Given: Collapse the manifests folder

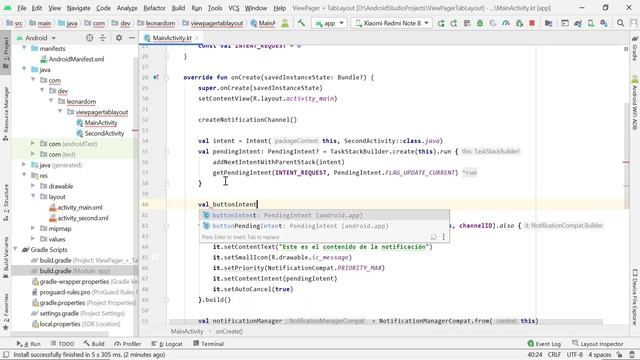Looking at the screenshot, I should click(x=24, y=49).
